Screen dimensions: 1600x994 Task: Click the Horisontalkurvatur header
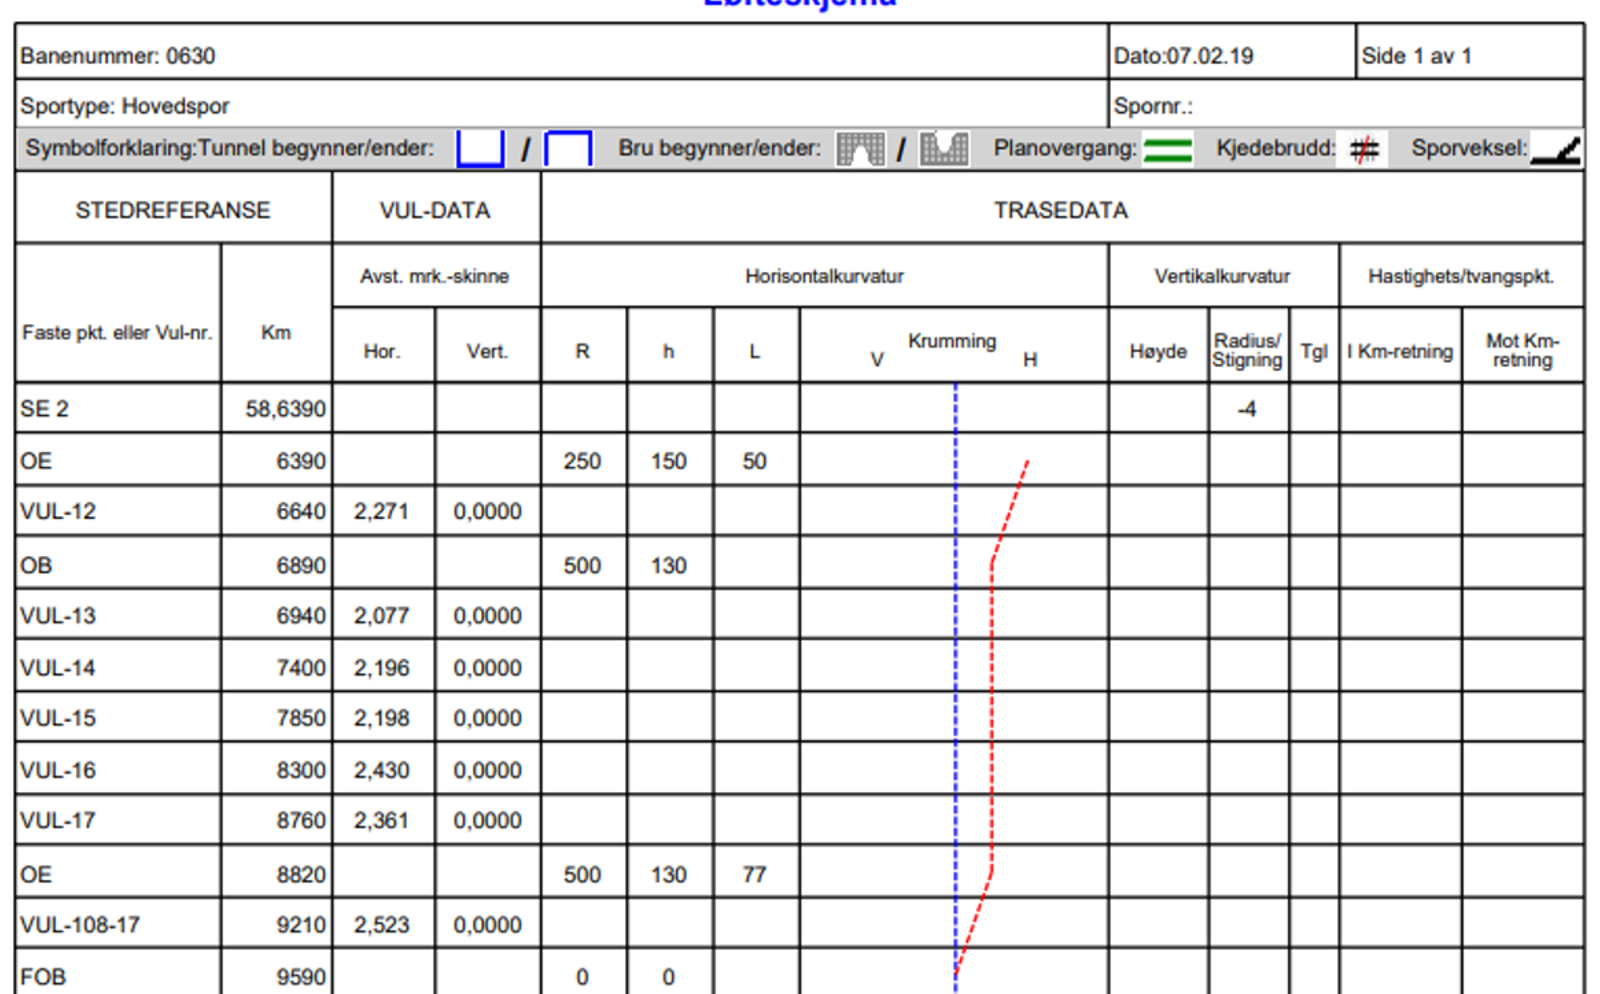point(824,276)
